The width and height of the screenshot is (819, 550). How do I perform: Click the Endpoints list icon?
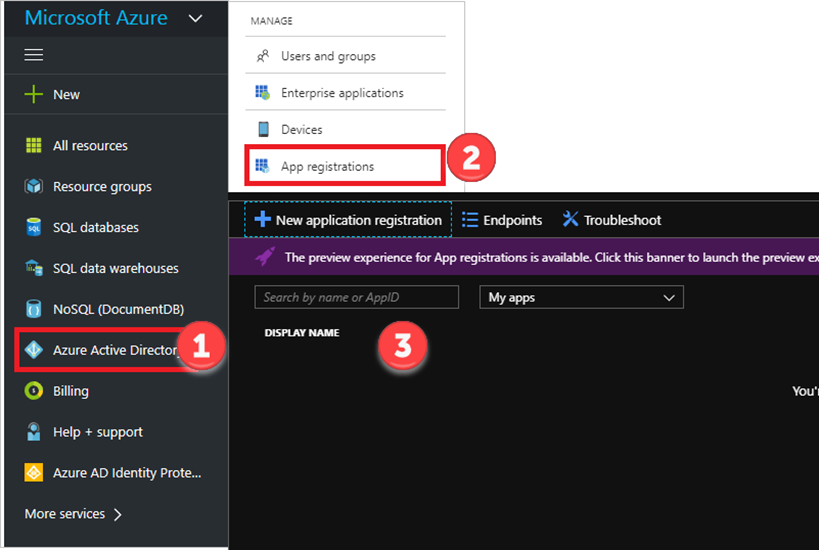coord(470,220)
